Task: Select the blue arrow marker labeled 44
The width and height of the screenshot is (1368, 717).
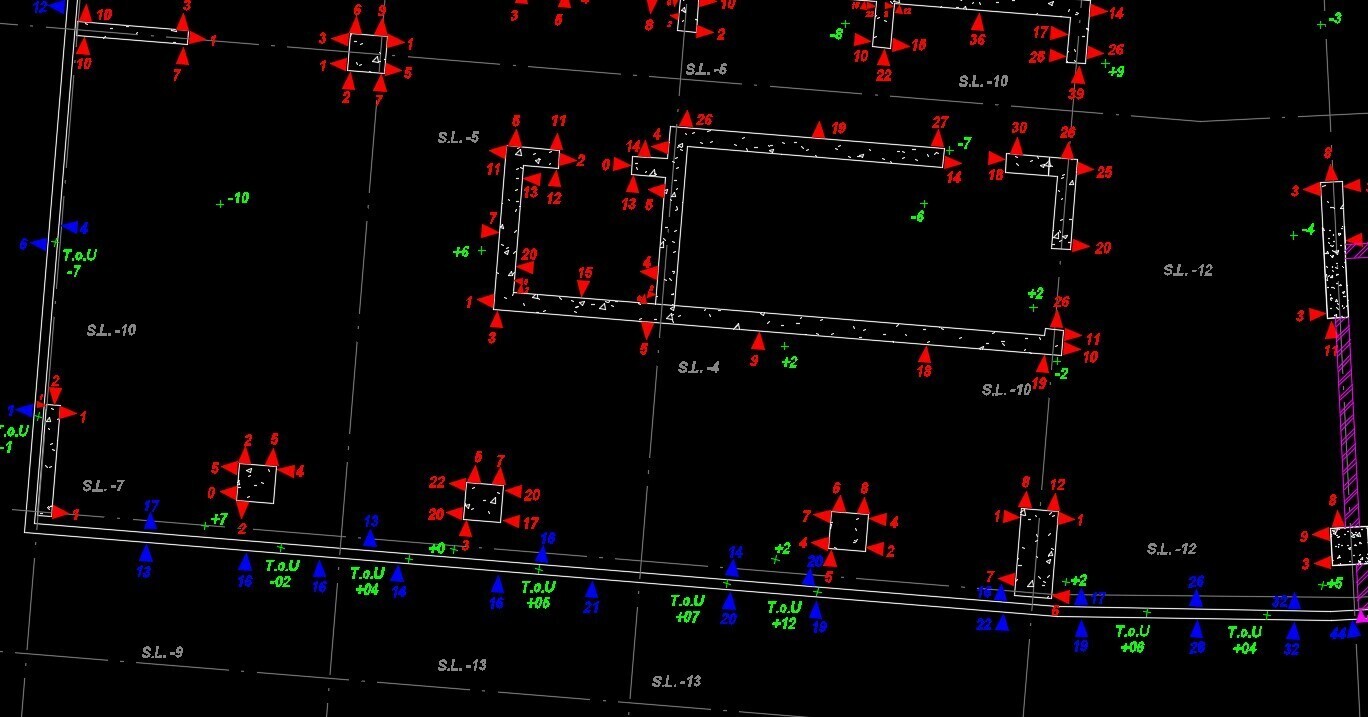Action: tap(1354, 629)
